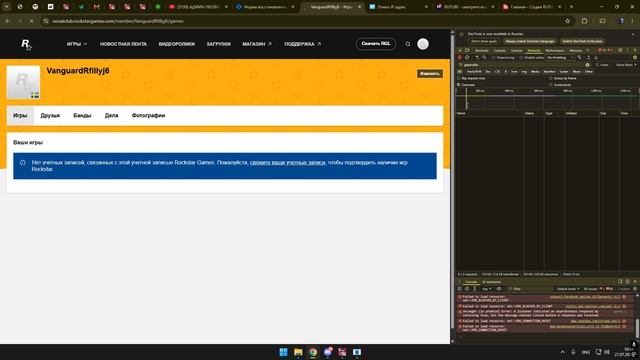This screenshot has width=640, height=360.
Task: Open the console context 'top' dropdown
Action: [x=486, y=289]
